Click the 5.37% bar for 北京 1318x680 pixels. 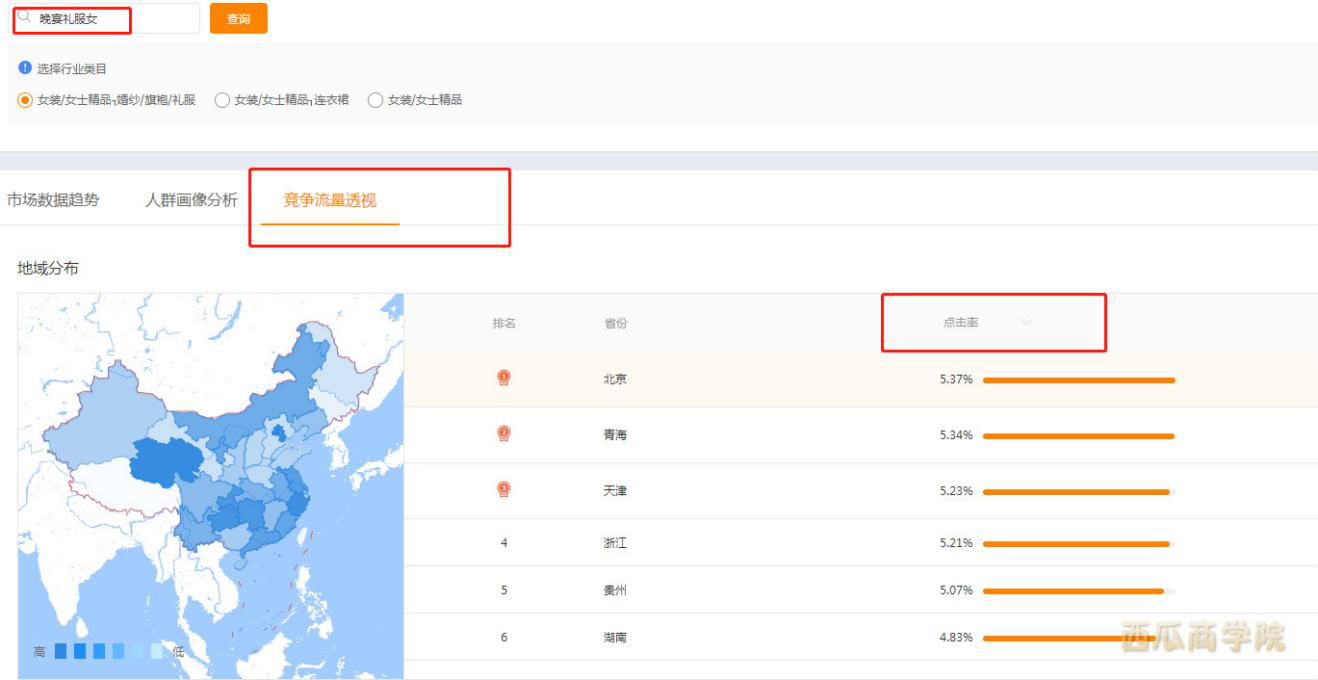click(1078, 380)
